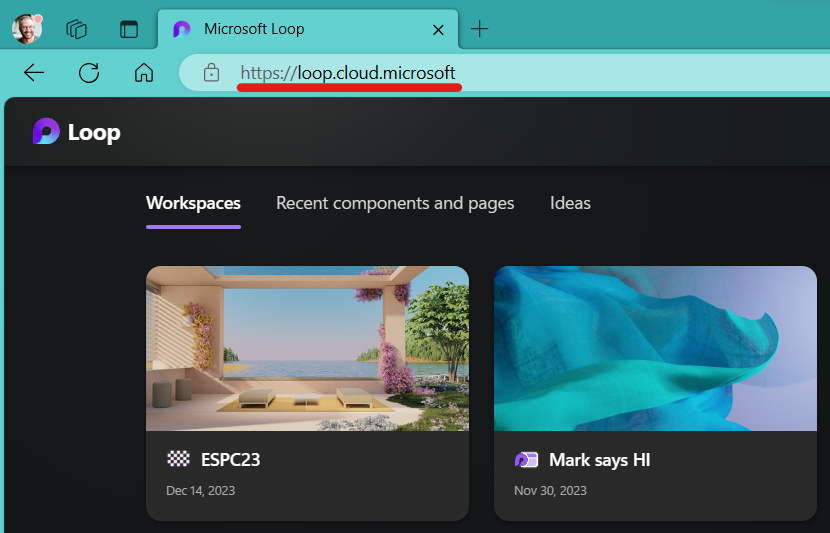This screenshot has width=830, height=533.
Task: Switch to Recent components and pages tab
Action: click(395, 203)
